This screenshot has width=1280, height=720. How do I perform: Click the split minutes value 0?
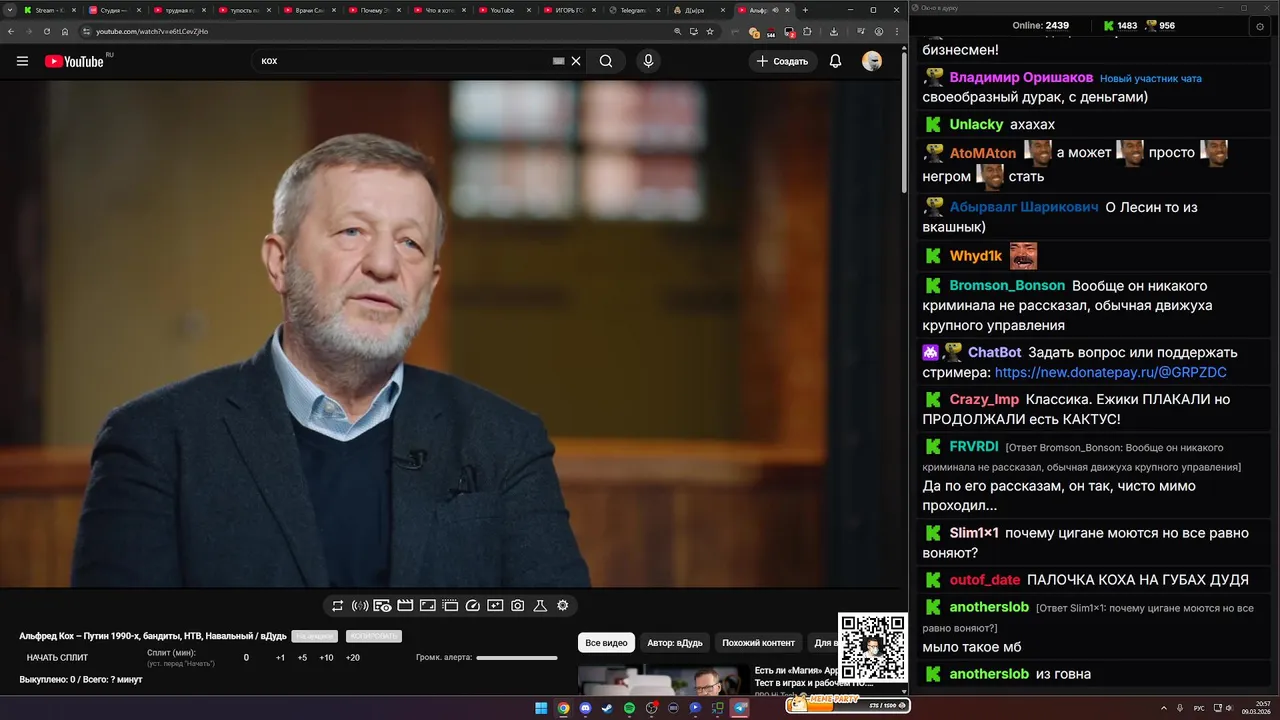246,658
